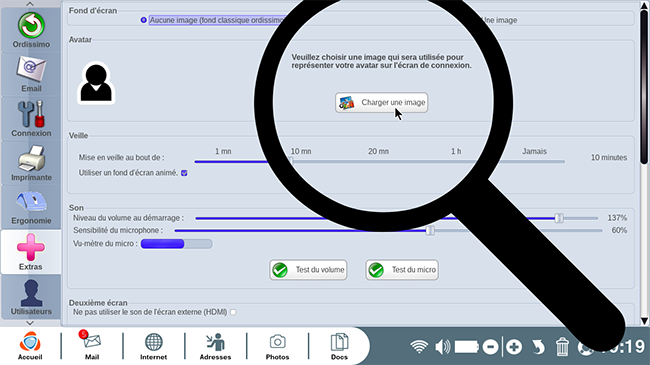Adjust the microphone sensitivity slider handle
This screenshot has width=650, height=365.
coord(430,230)
